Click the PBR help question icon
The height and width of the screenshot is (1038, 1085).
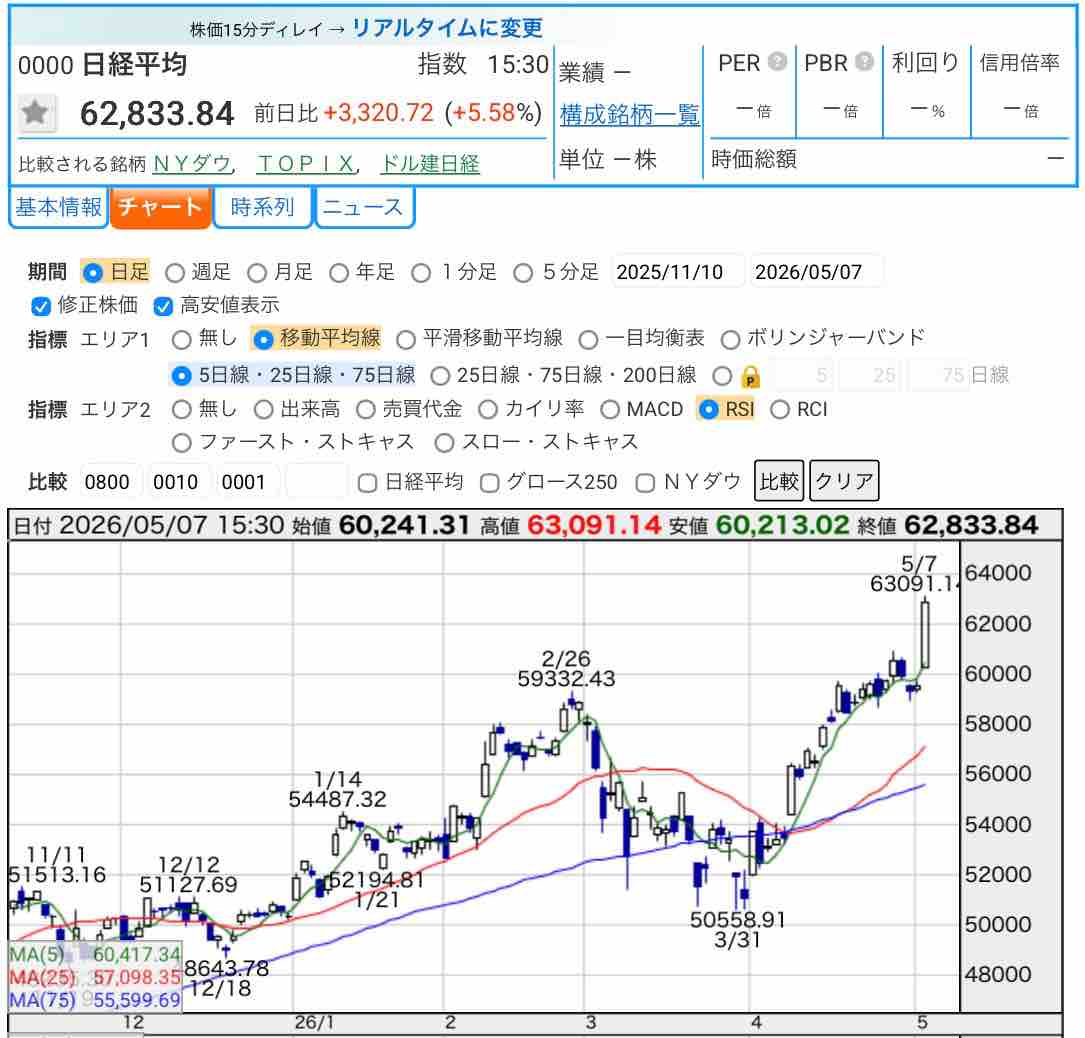(864, 62)
